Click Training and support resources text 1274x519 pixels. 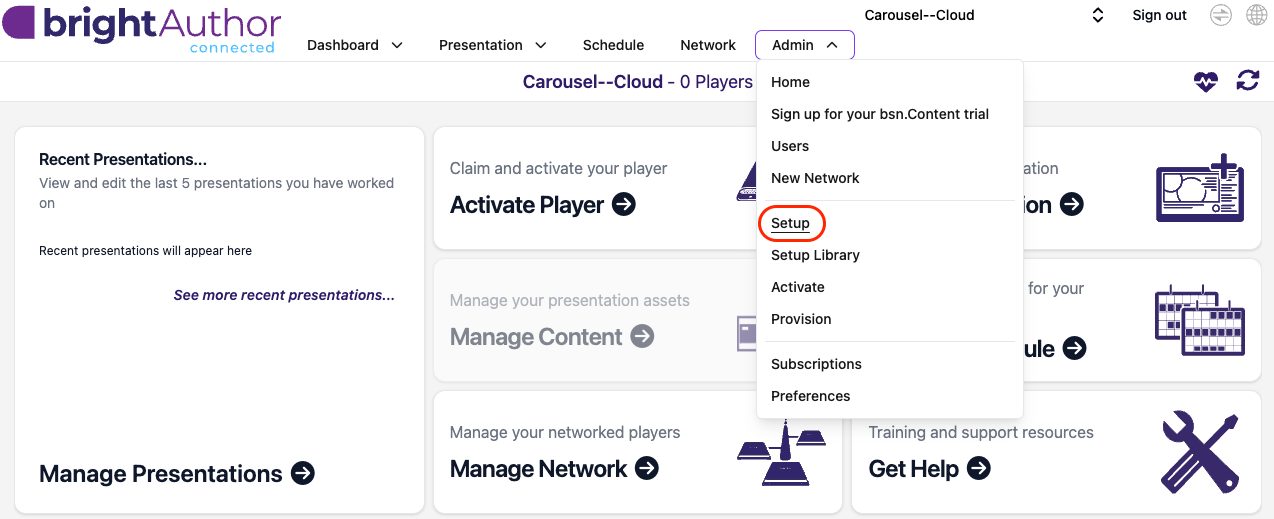click(981, 432)
